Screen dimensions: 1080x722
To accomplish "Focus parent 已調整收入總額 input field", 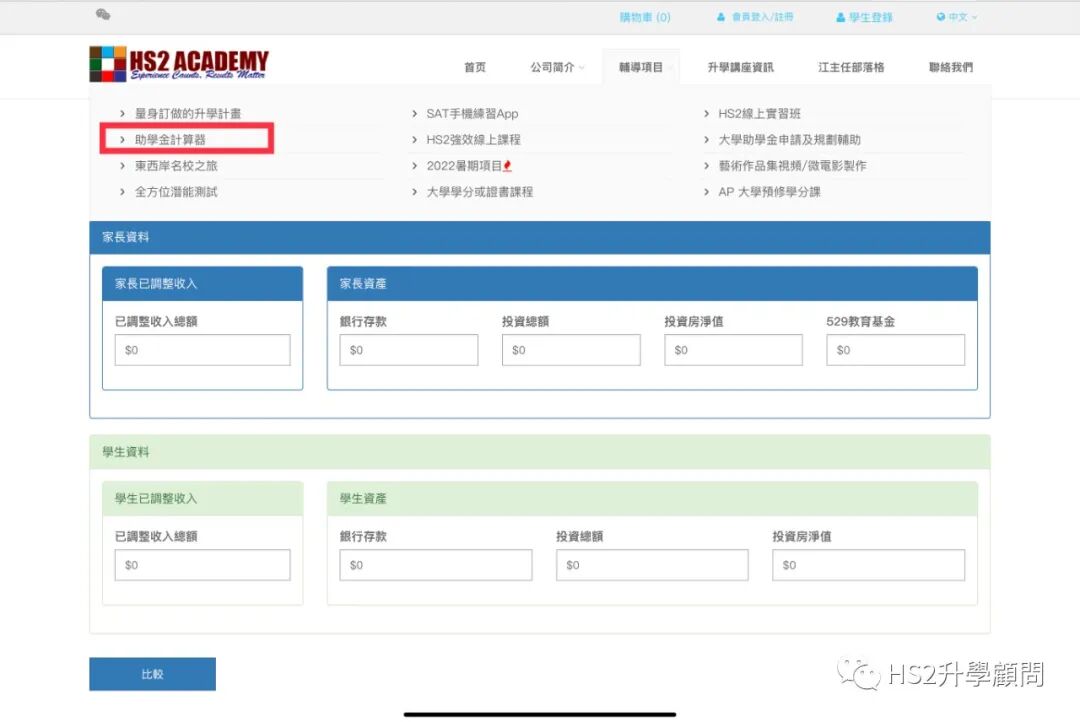I will pos(202,350).
